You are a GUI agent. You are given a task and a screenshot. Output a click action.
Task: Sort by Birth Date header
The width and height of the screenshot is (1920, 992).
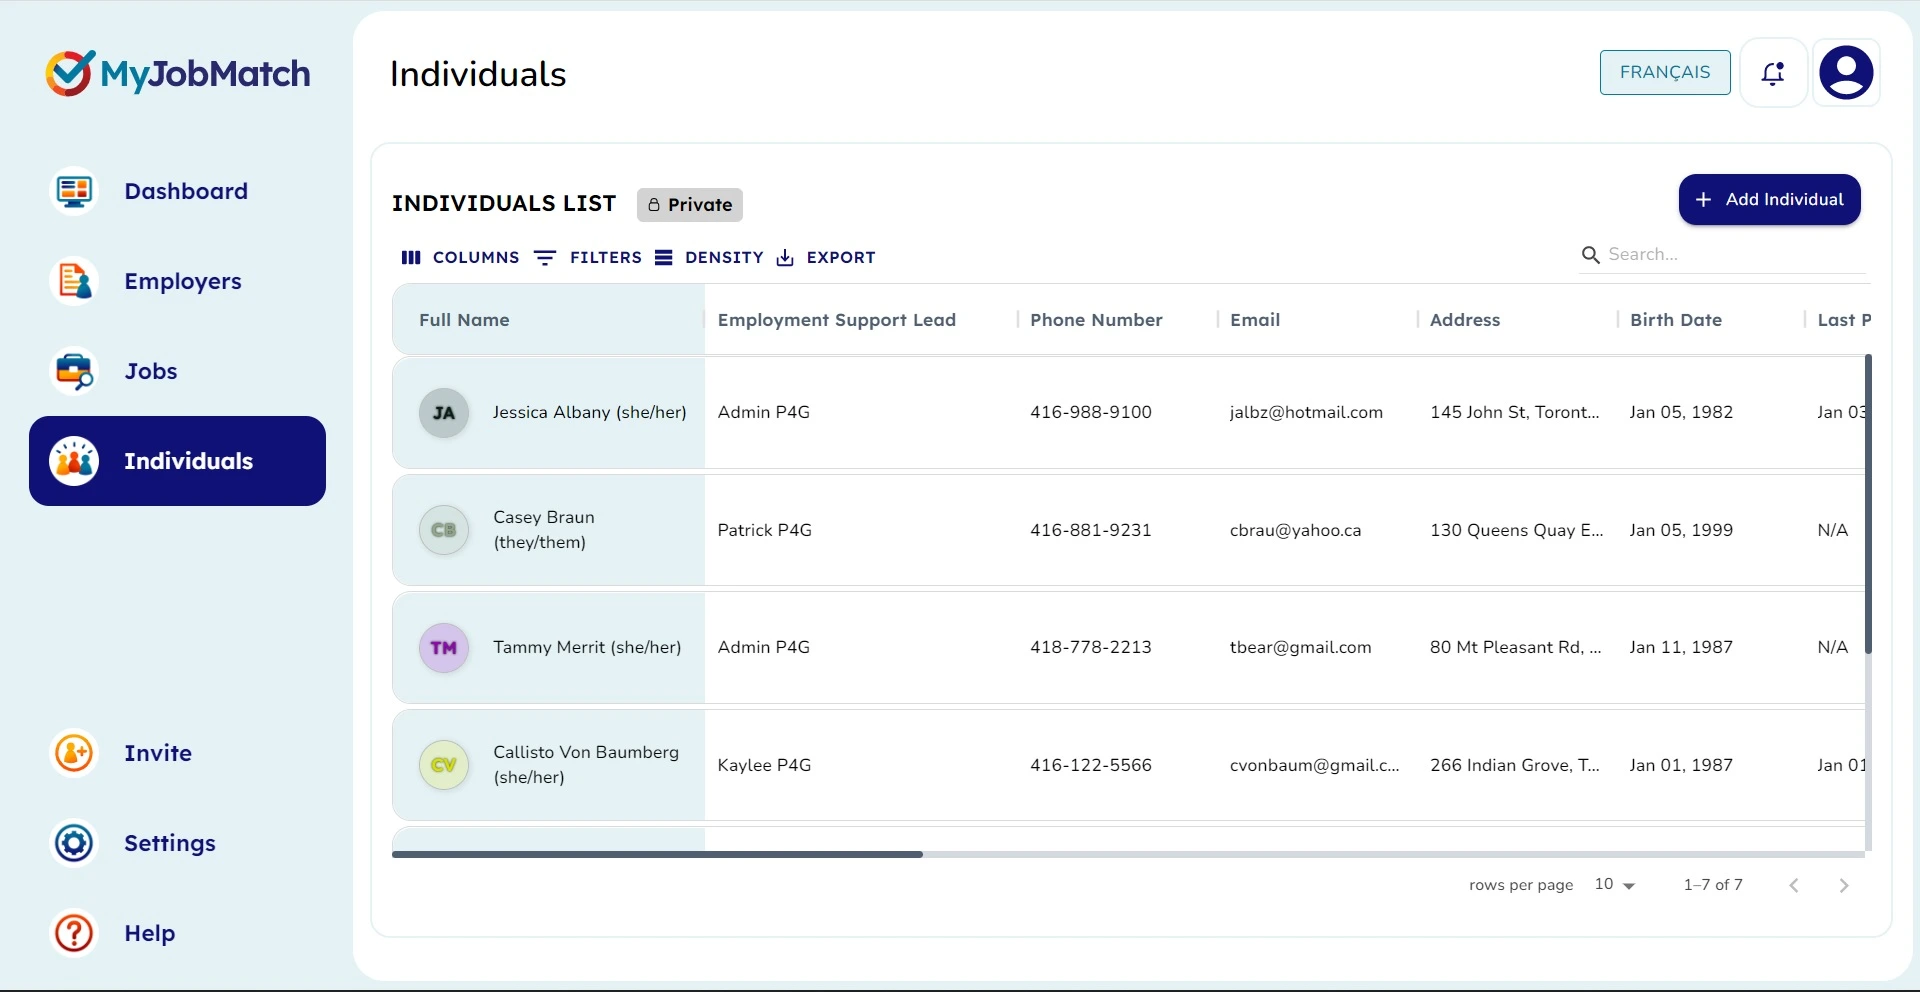pyautogui.click(x=1676, y=320)
